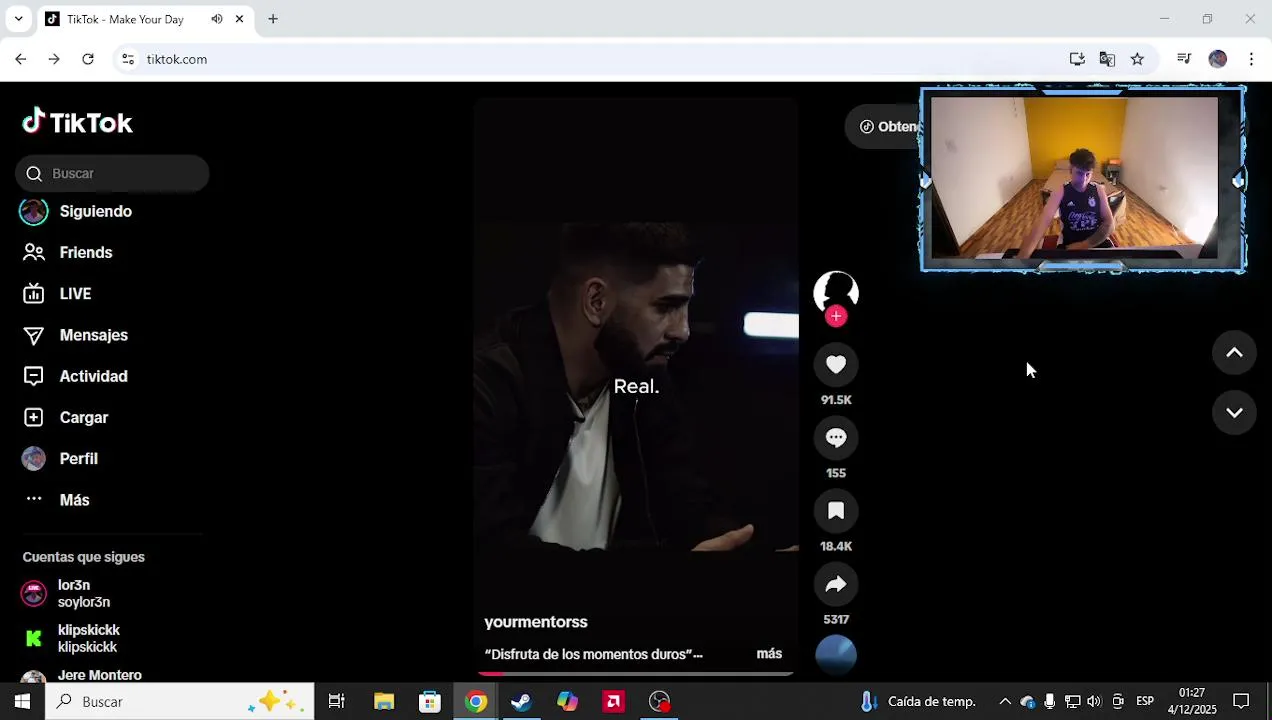
Task: Go to the LIVE section
Action: click(58, 294)
